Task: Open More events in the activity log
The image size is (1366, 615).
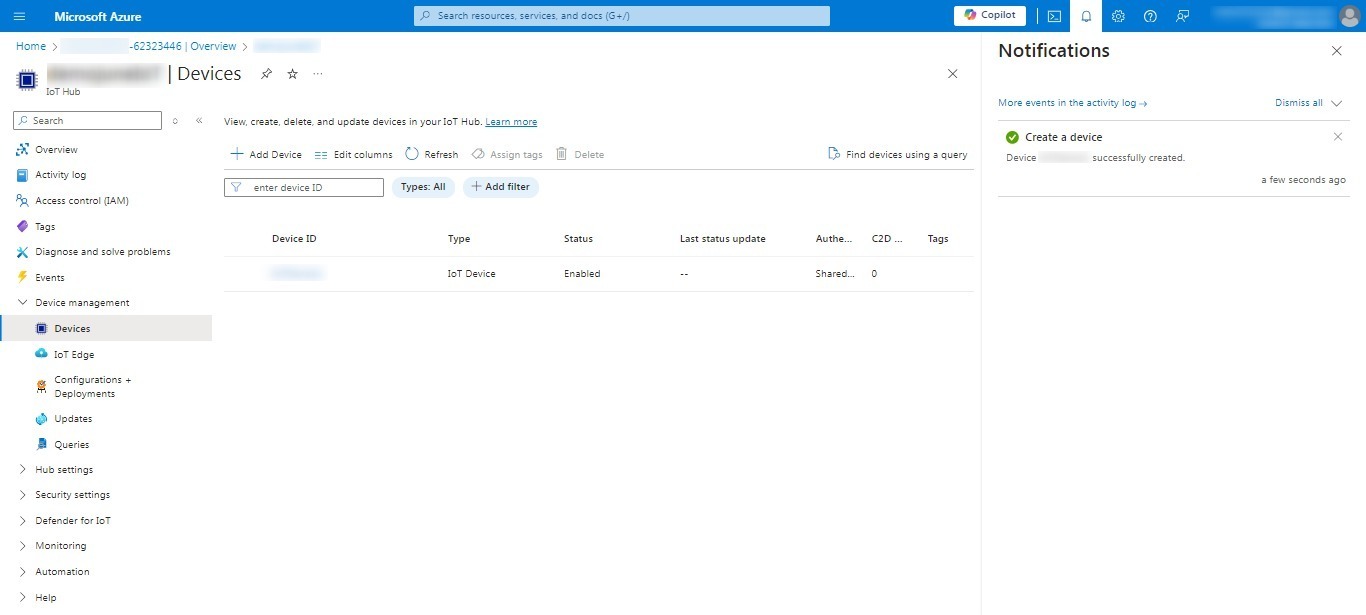Action: [1072, 103]
